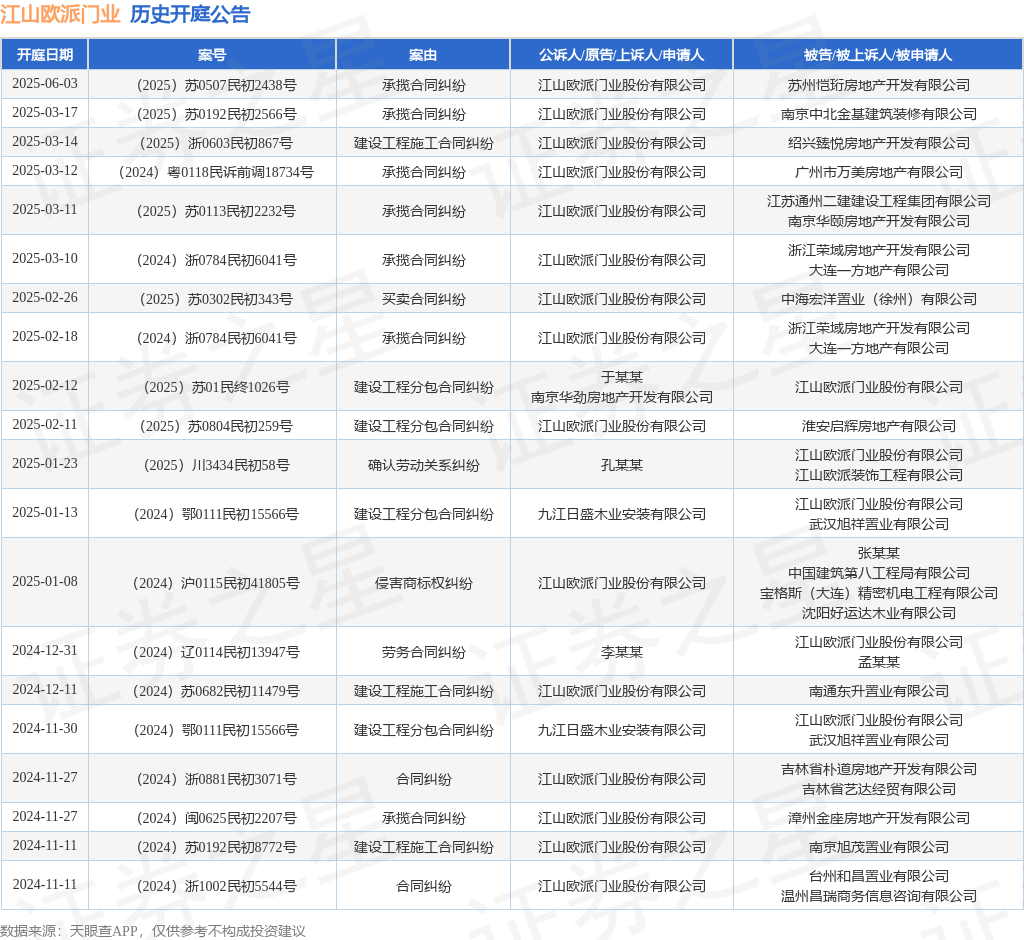Click defendant 中海宏洋置业(徐州)有限公司
The width and height of the screenshot is (1024, 940).
click(x=878, y=299)
